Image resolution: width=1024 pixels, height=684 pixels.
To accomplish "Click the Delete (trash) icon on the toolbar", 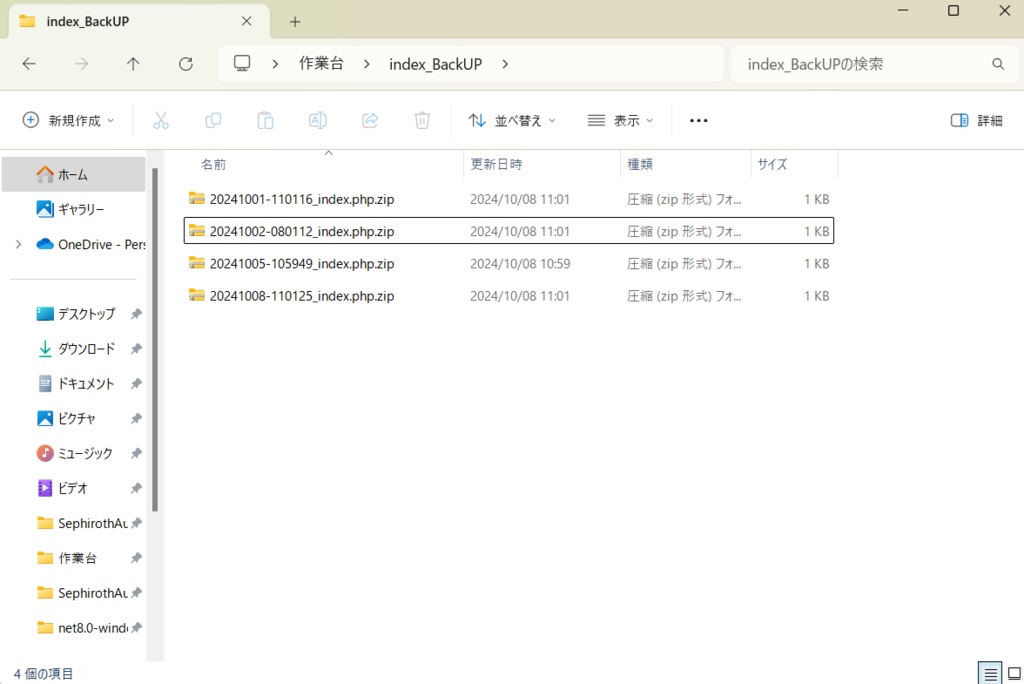I will pos(421,120).
